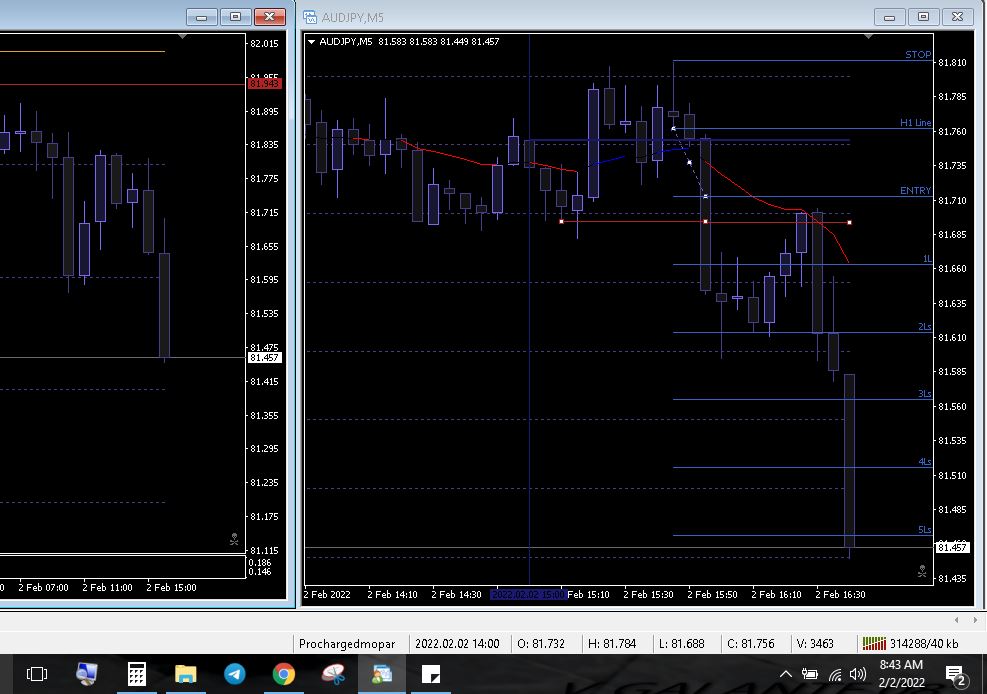Click the volume speaker tray icon
Screen dimensions: 987x694
[x=857, y=674]
